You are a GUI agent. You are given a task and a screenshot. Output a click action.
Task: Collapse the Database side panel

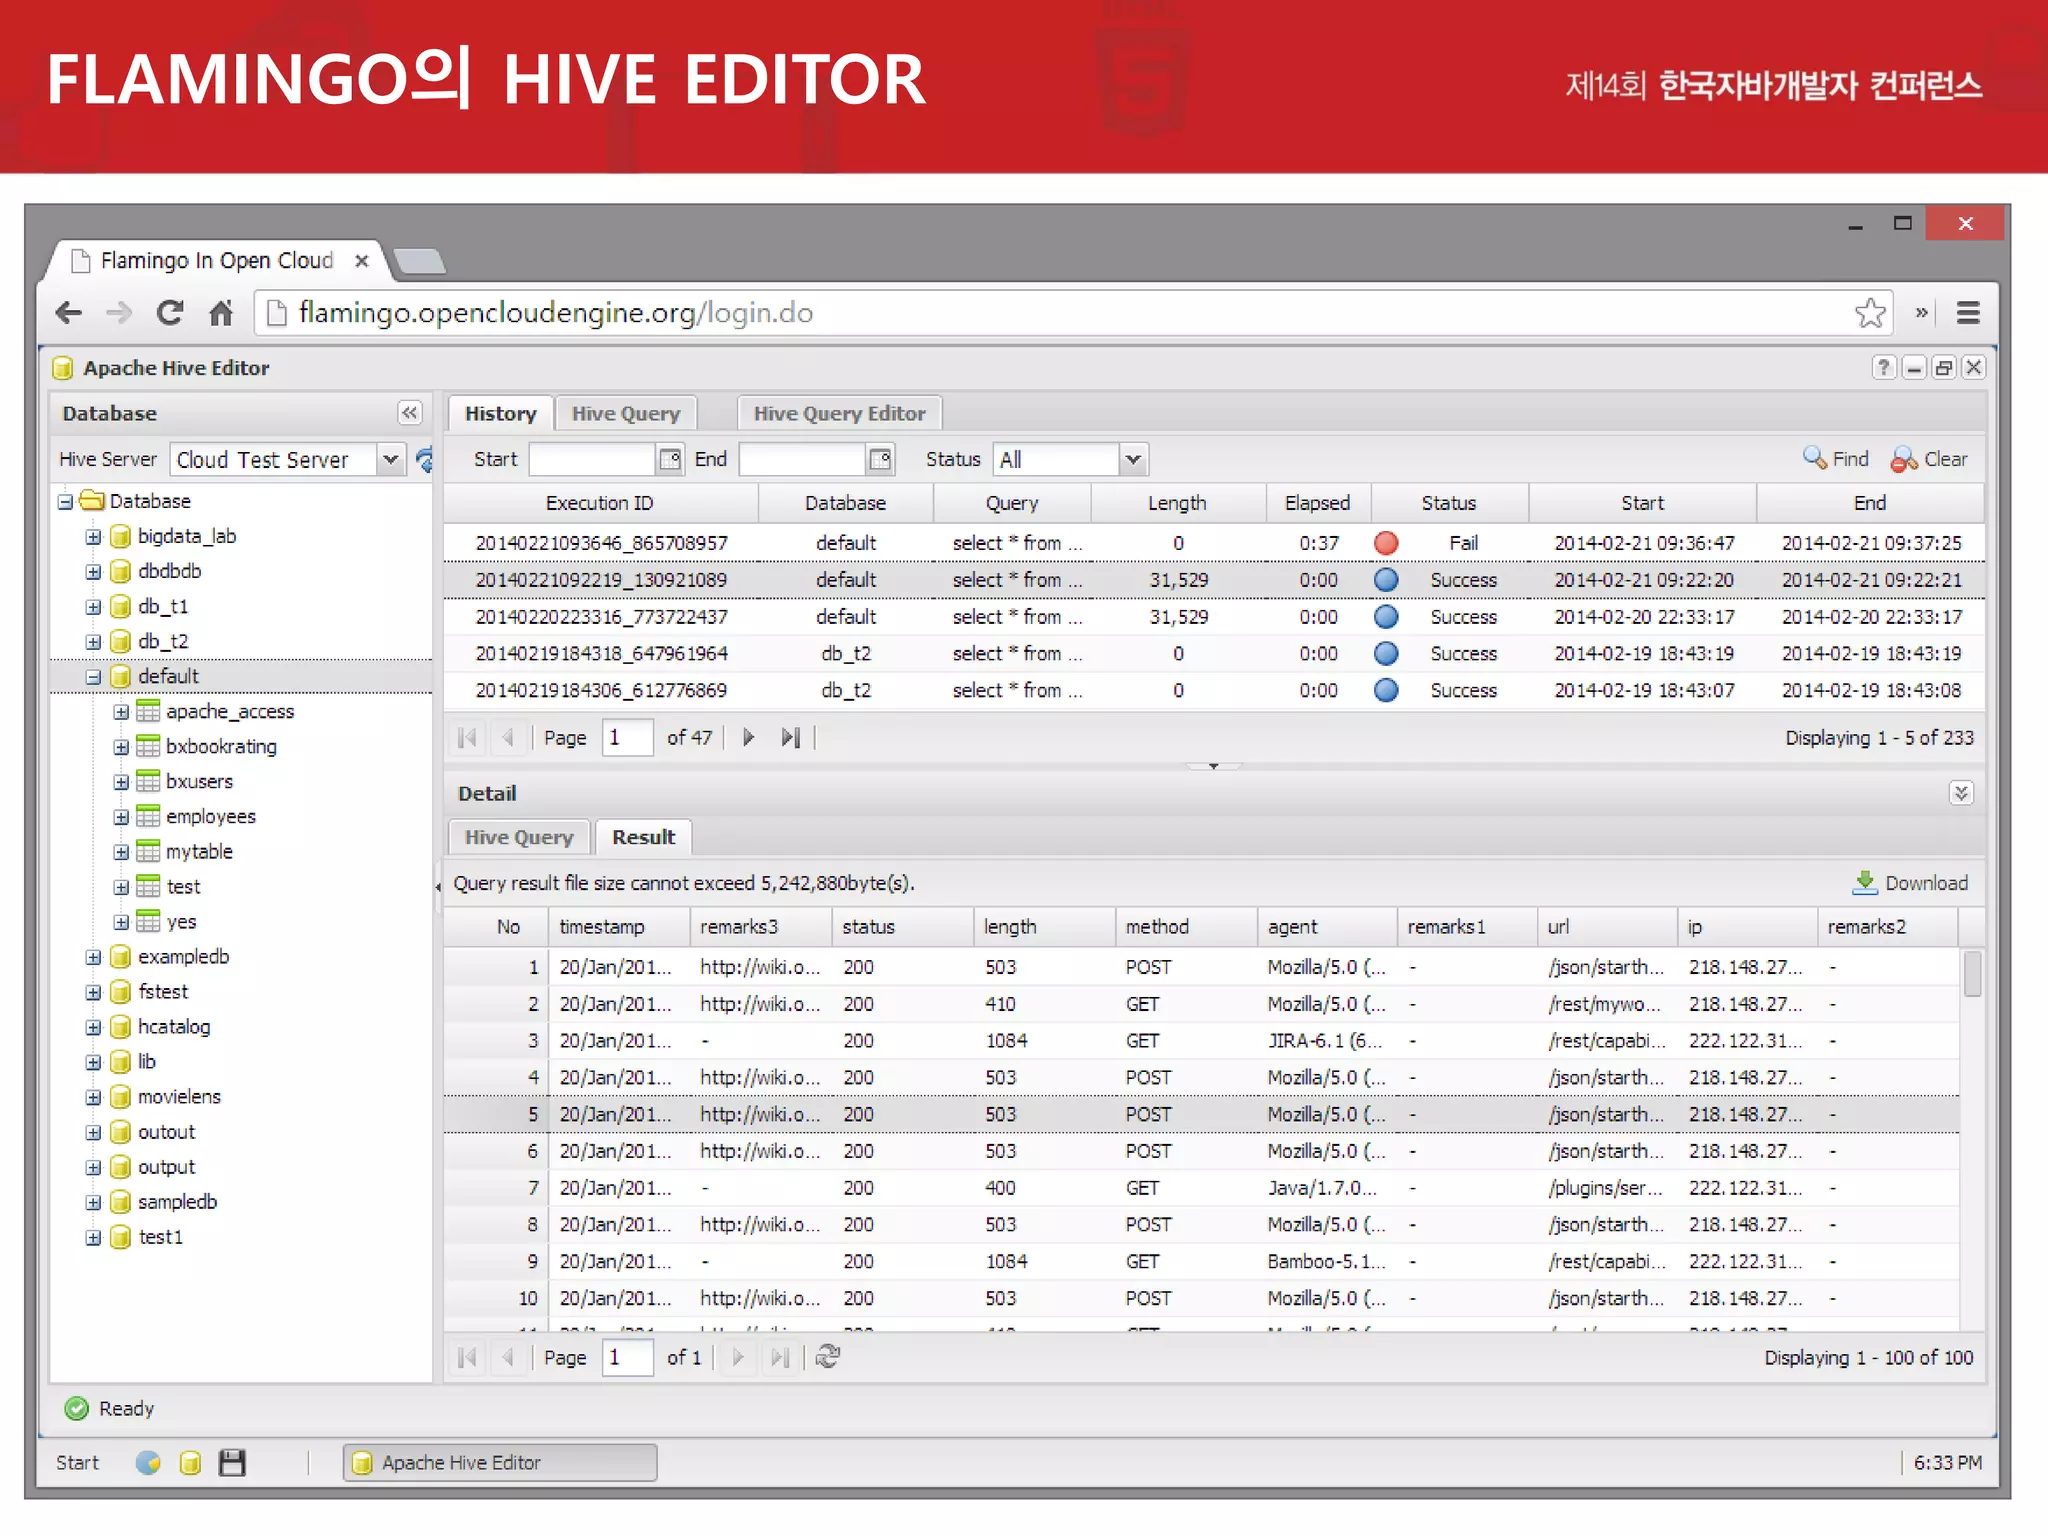pos(410,413)
